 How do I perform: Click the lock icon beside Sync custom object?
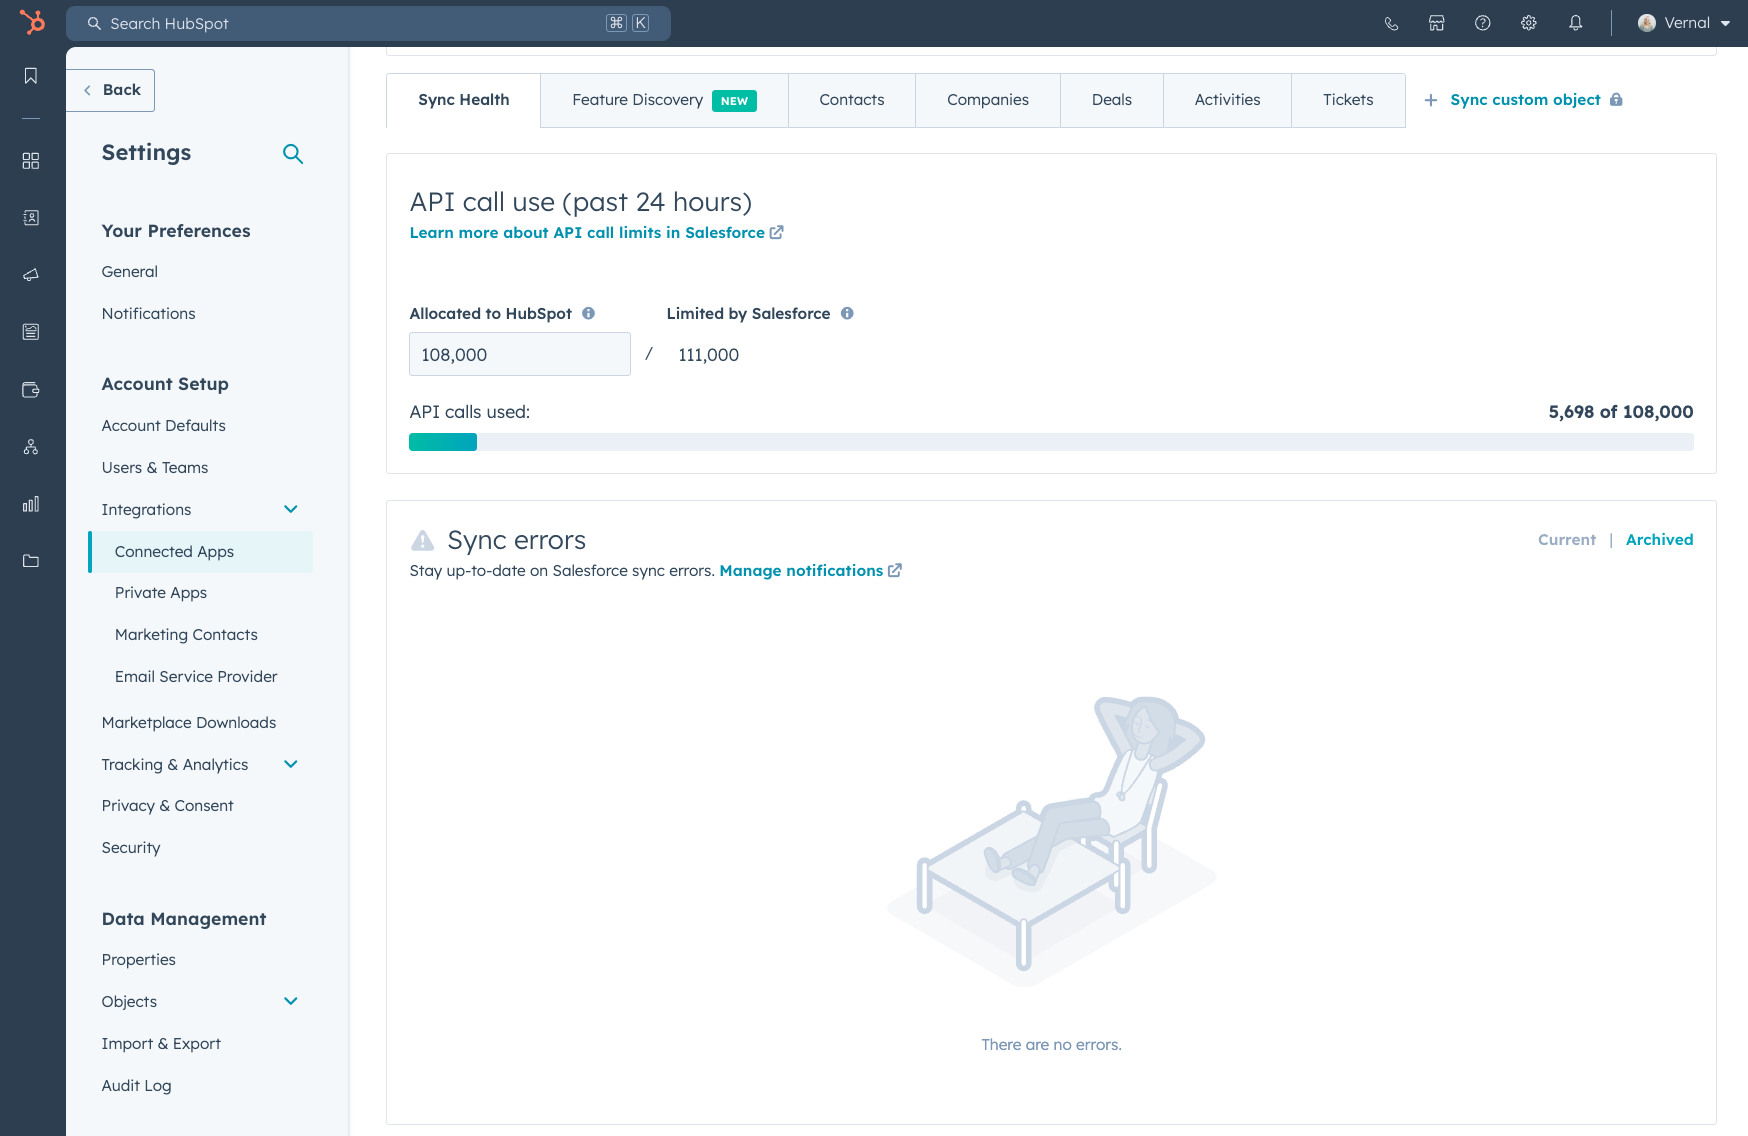pos(1616,99)
